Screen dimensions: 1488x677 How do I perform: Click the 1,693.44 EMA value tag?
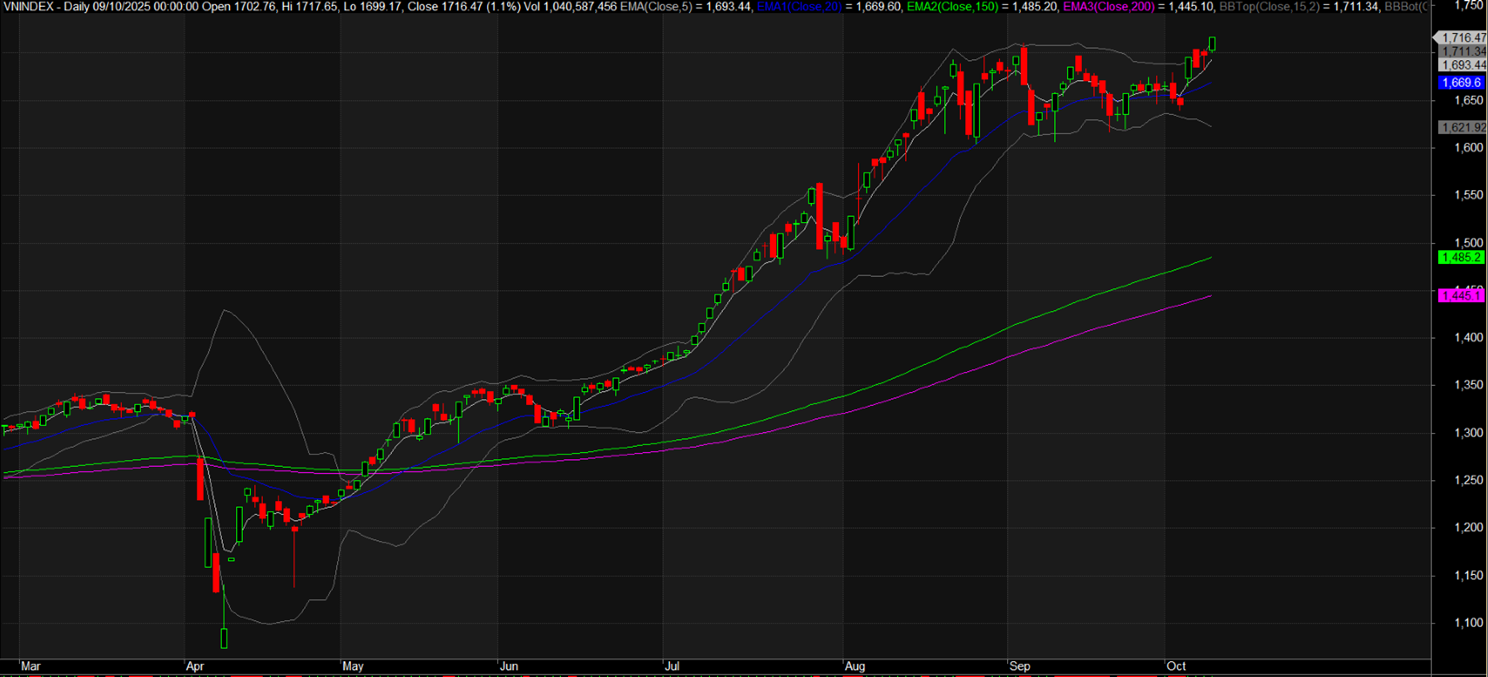tap(1461, 64)
